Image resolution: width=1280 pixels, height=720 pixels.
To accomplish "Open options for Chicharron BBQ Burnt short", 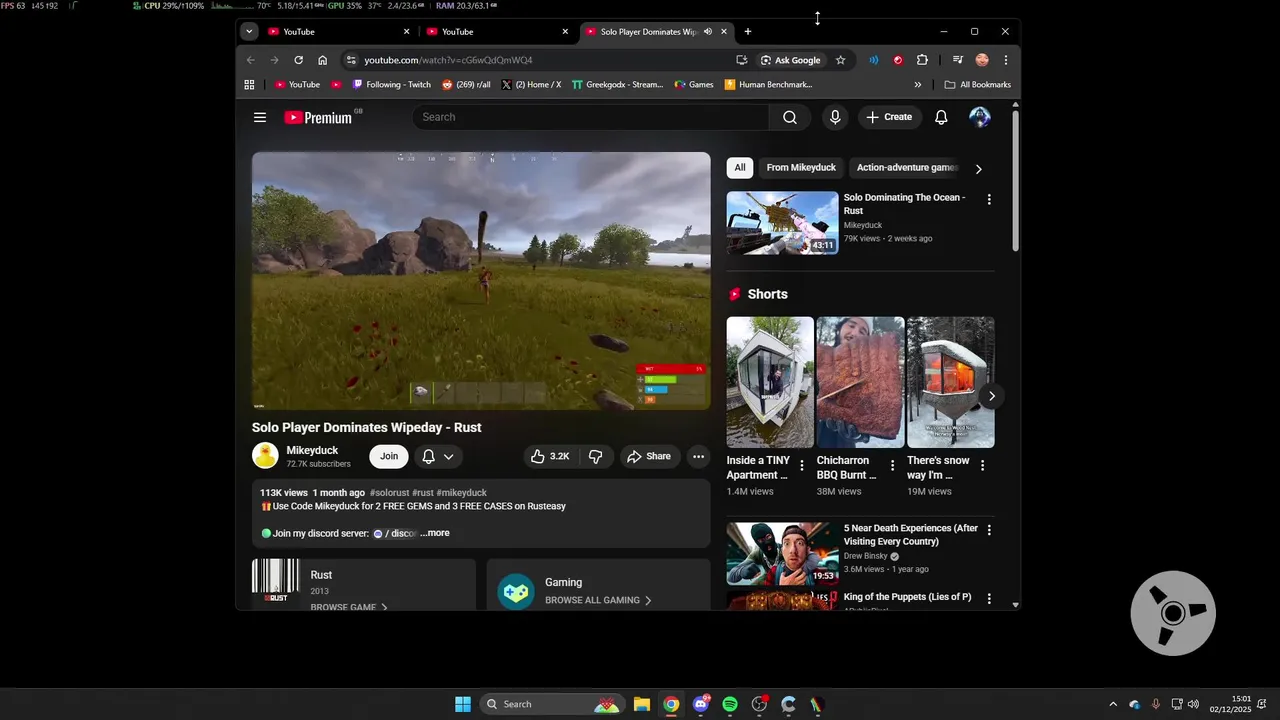I will [x=892, y=465].
